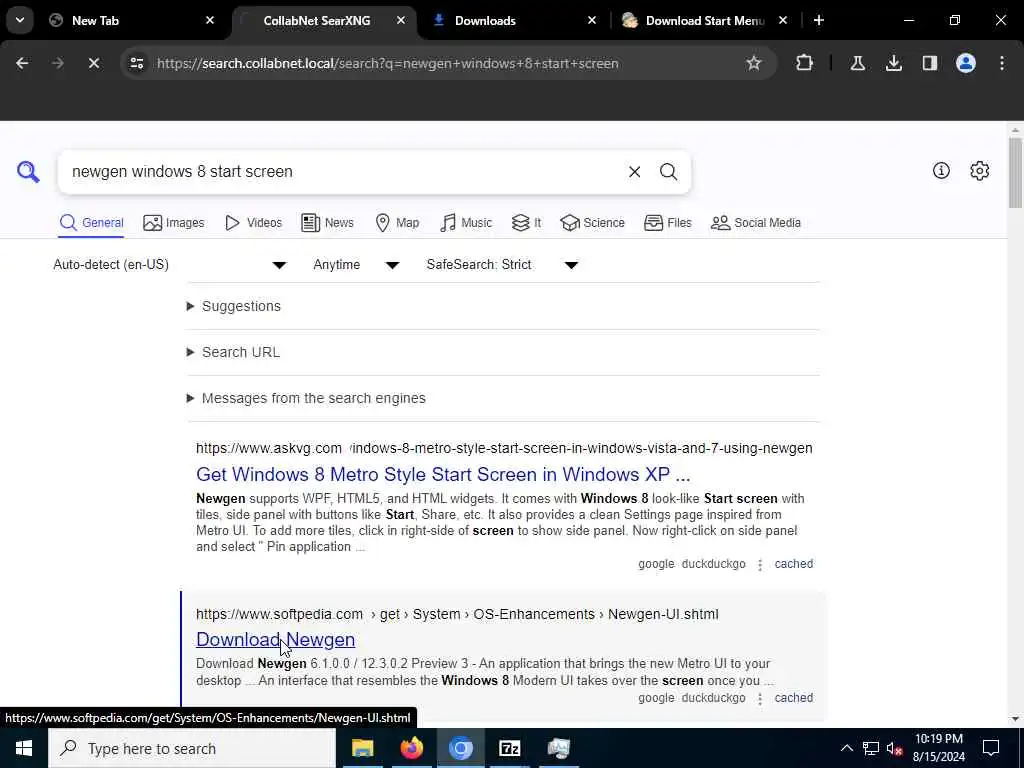Open tab search dropdown arrow
This screenshot has width=1024, height=768.
pos(20,20)
